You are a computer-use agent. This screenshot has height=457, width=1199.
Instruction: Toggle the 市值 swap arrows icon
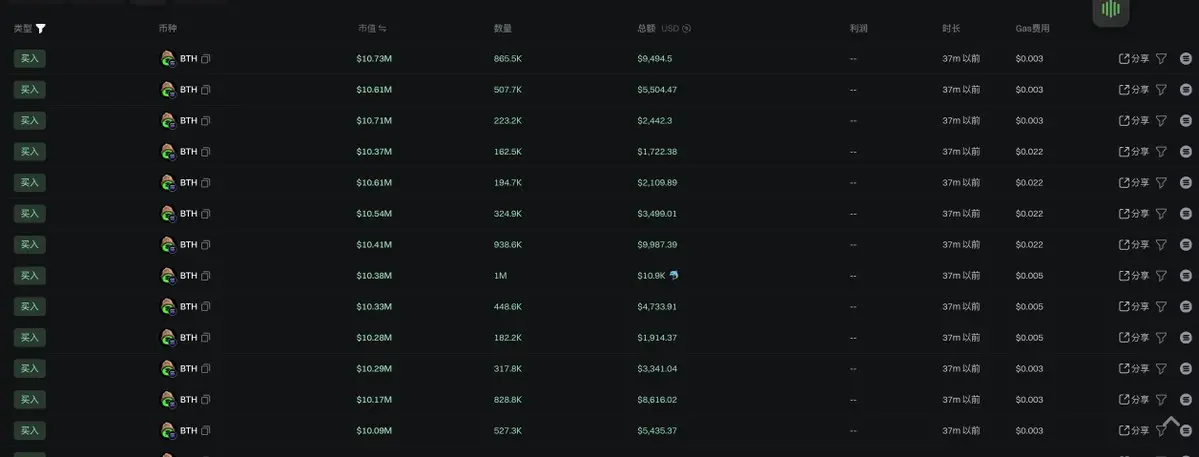click(x=382, y=28)
